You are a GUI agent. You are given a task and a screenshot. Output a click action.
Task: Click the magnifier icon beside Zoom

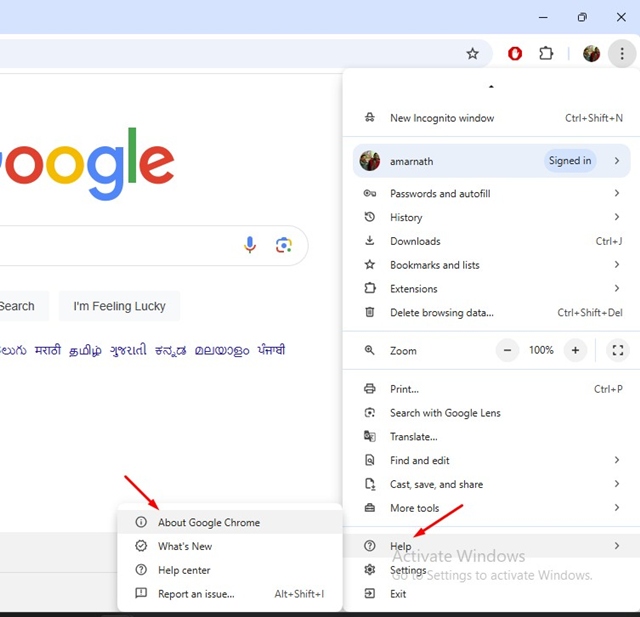[370, 350]
